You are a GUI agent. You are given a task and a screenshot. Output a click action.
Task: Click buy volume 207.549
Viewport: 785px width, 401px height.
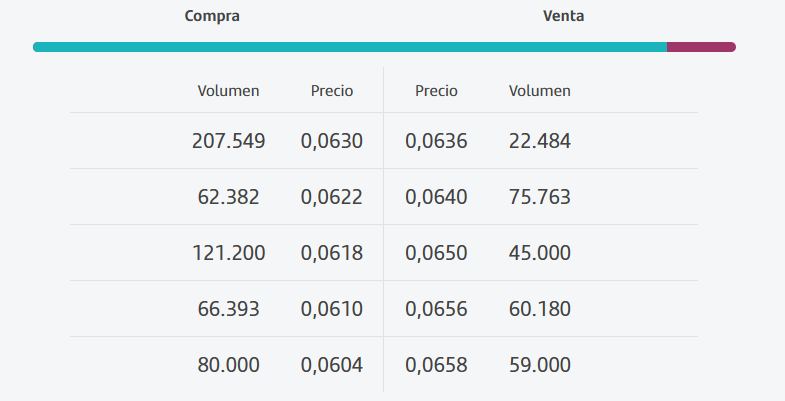coord(228,141)
